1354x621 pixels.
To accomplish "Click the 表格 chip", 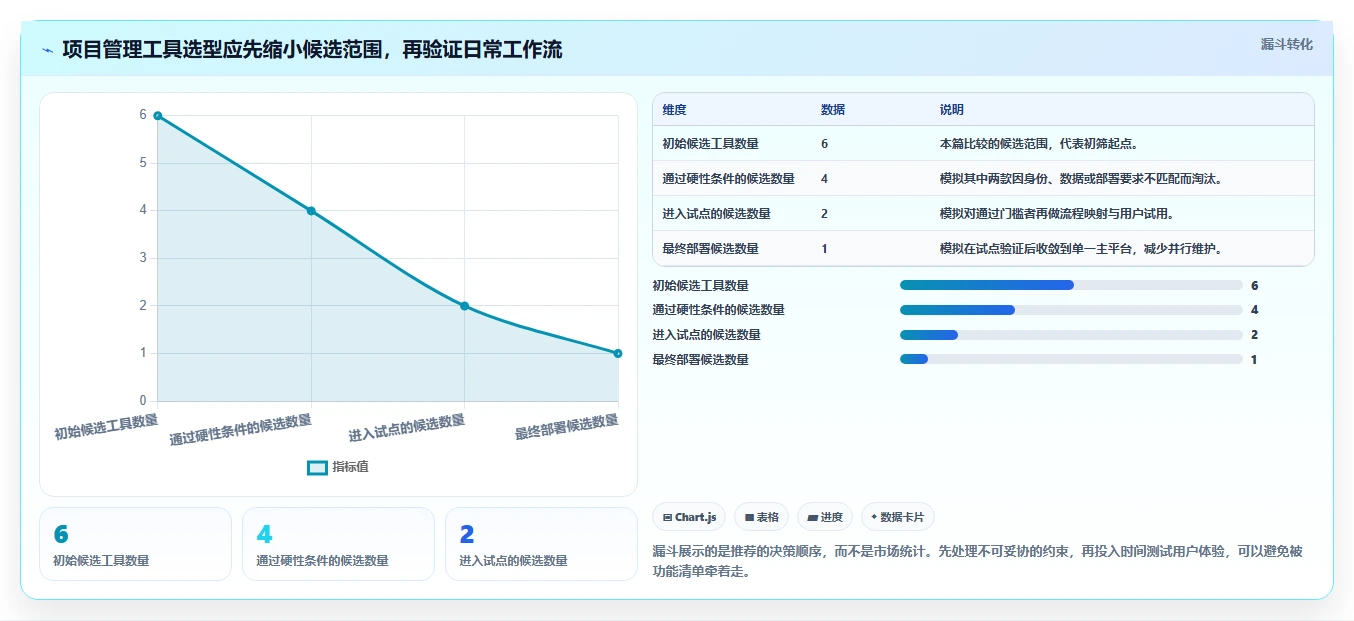I will (x=761, y=517).
